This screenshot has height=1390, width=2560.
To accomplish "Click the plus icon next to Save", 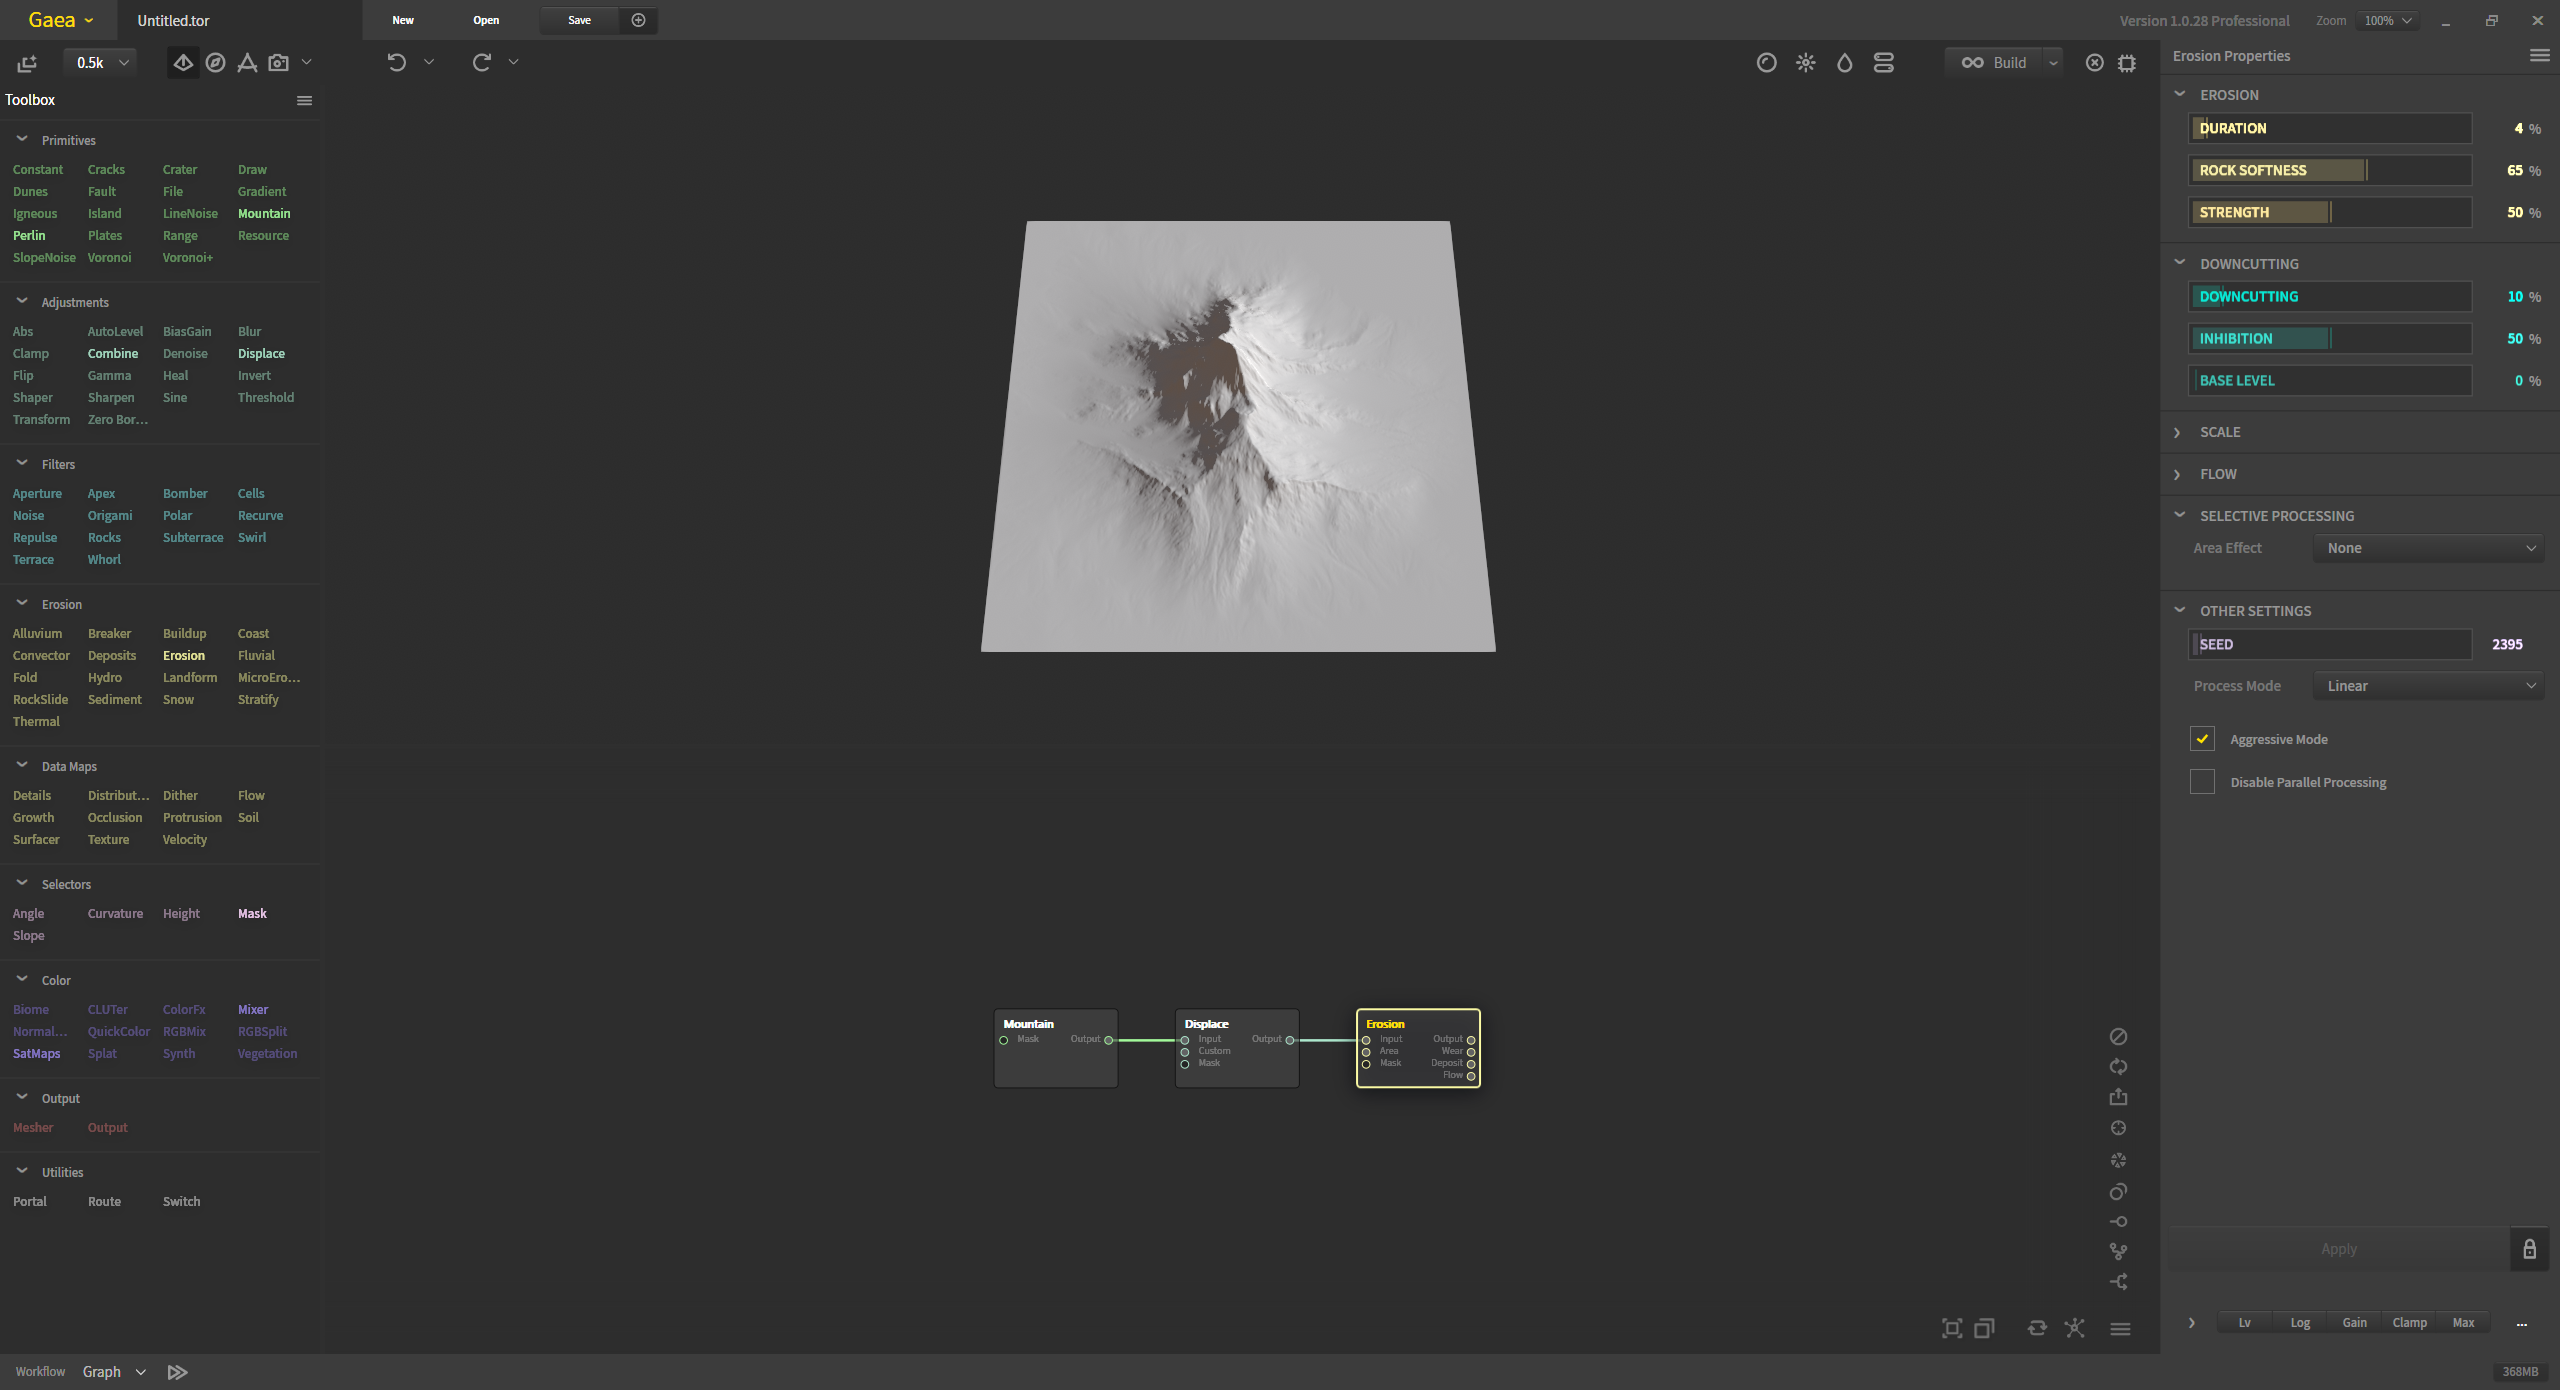I will (x=638, y=20).
